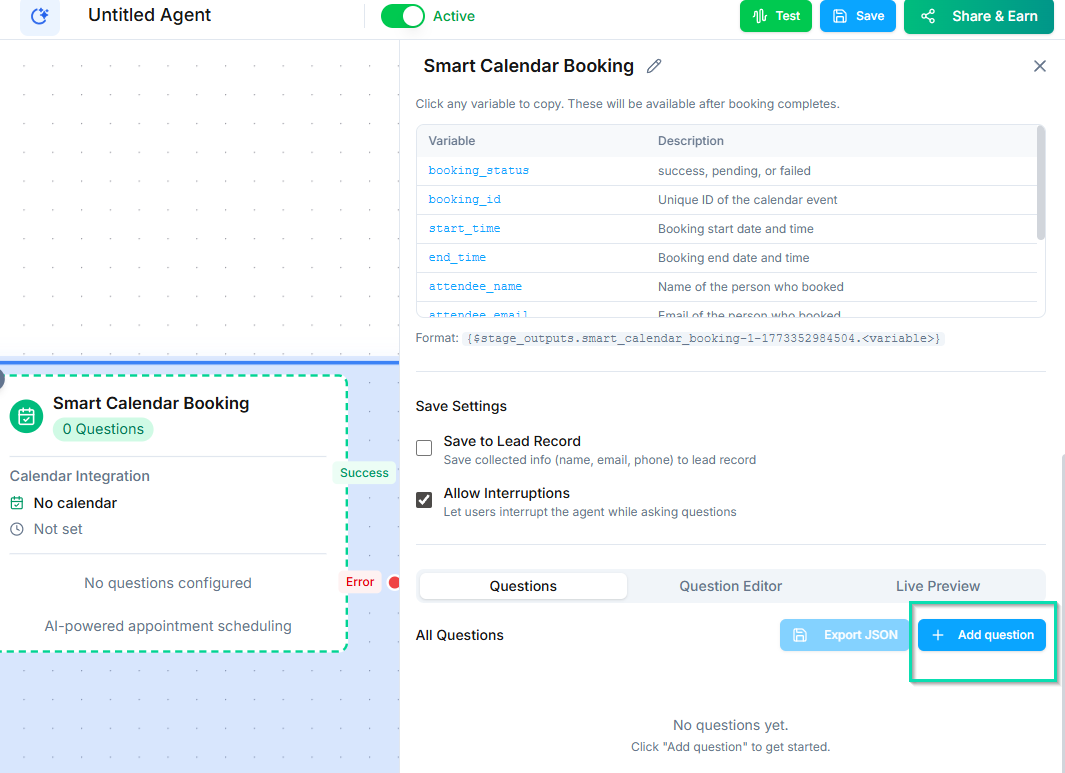Click the agent logo icon top-left

pos(40,16)
